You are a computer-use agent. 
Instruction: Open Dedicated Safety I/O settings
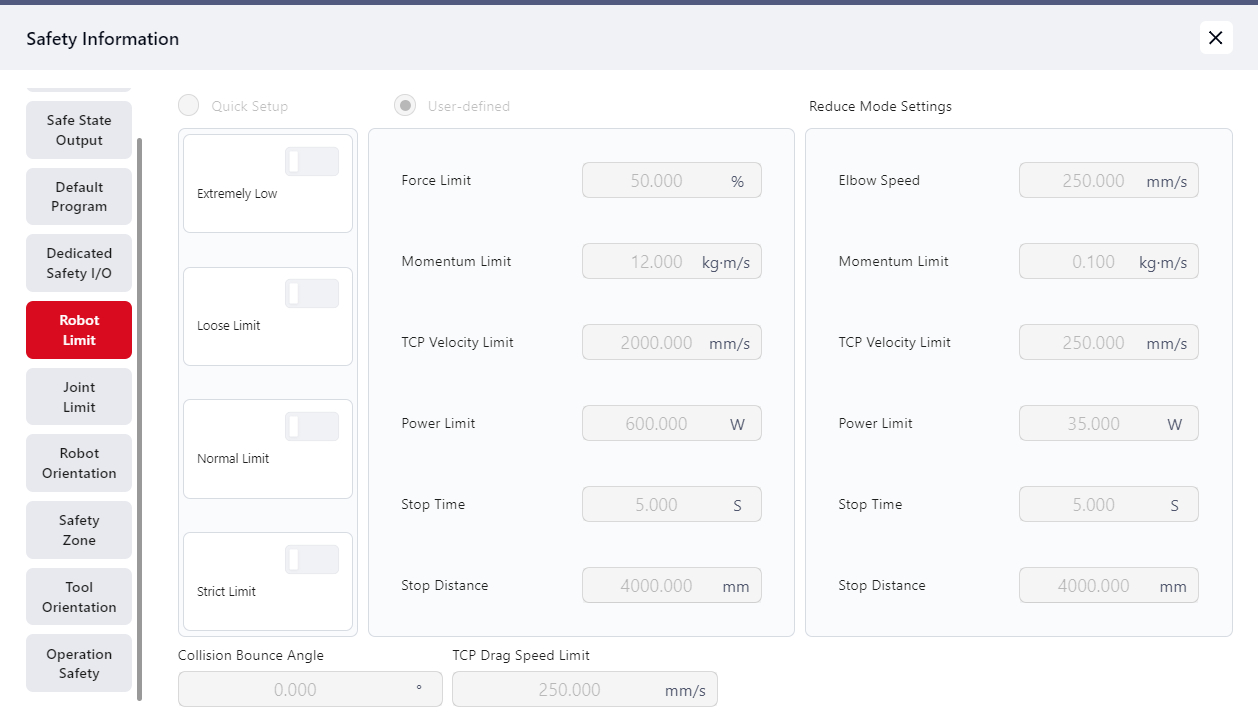79,263
